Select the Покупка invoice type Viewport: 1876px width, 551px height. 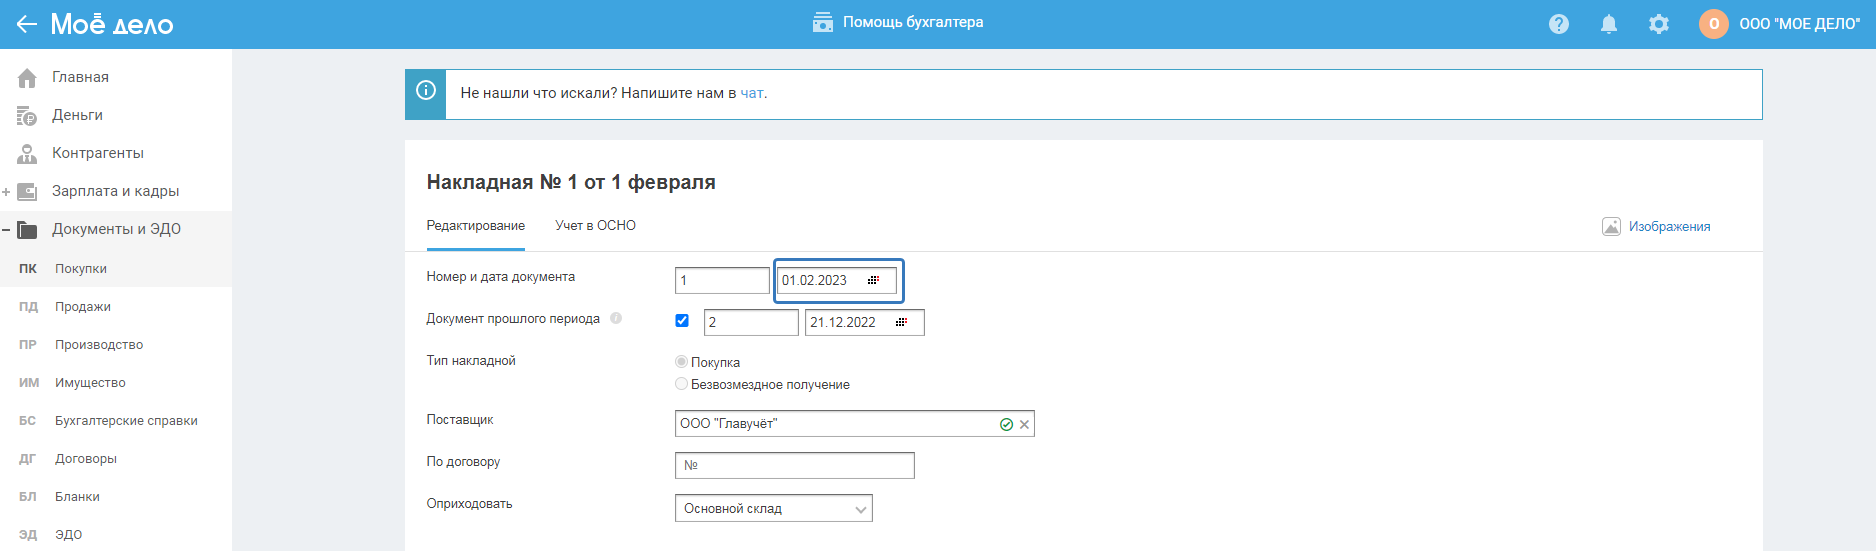pos(682,362)
